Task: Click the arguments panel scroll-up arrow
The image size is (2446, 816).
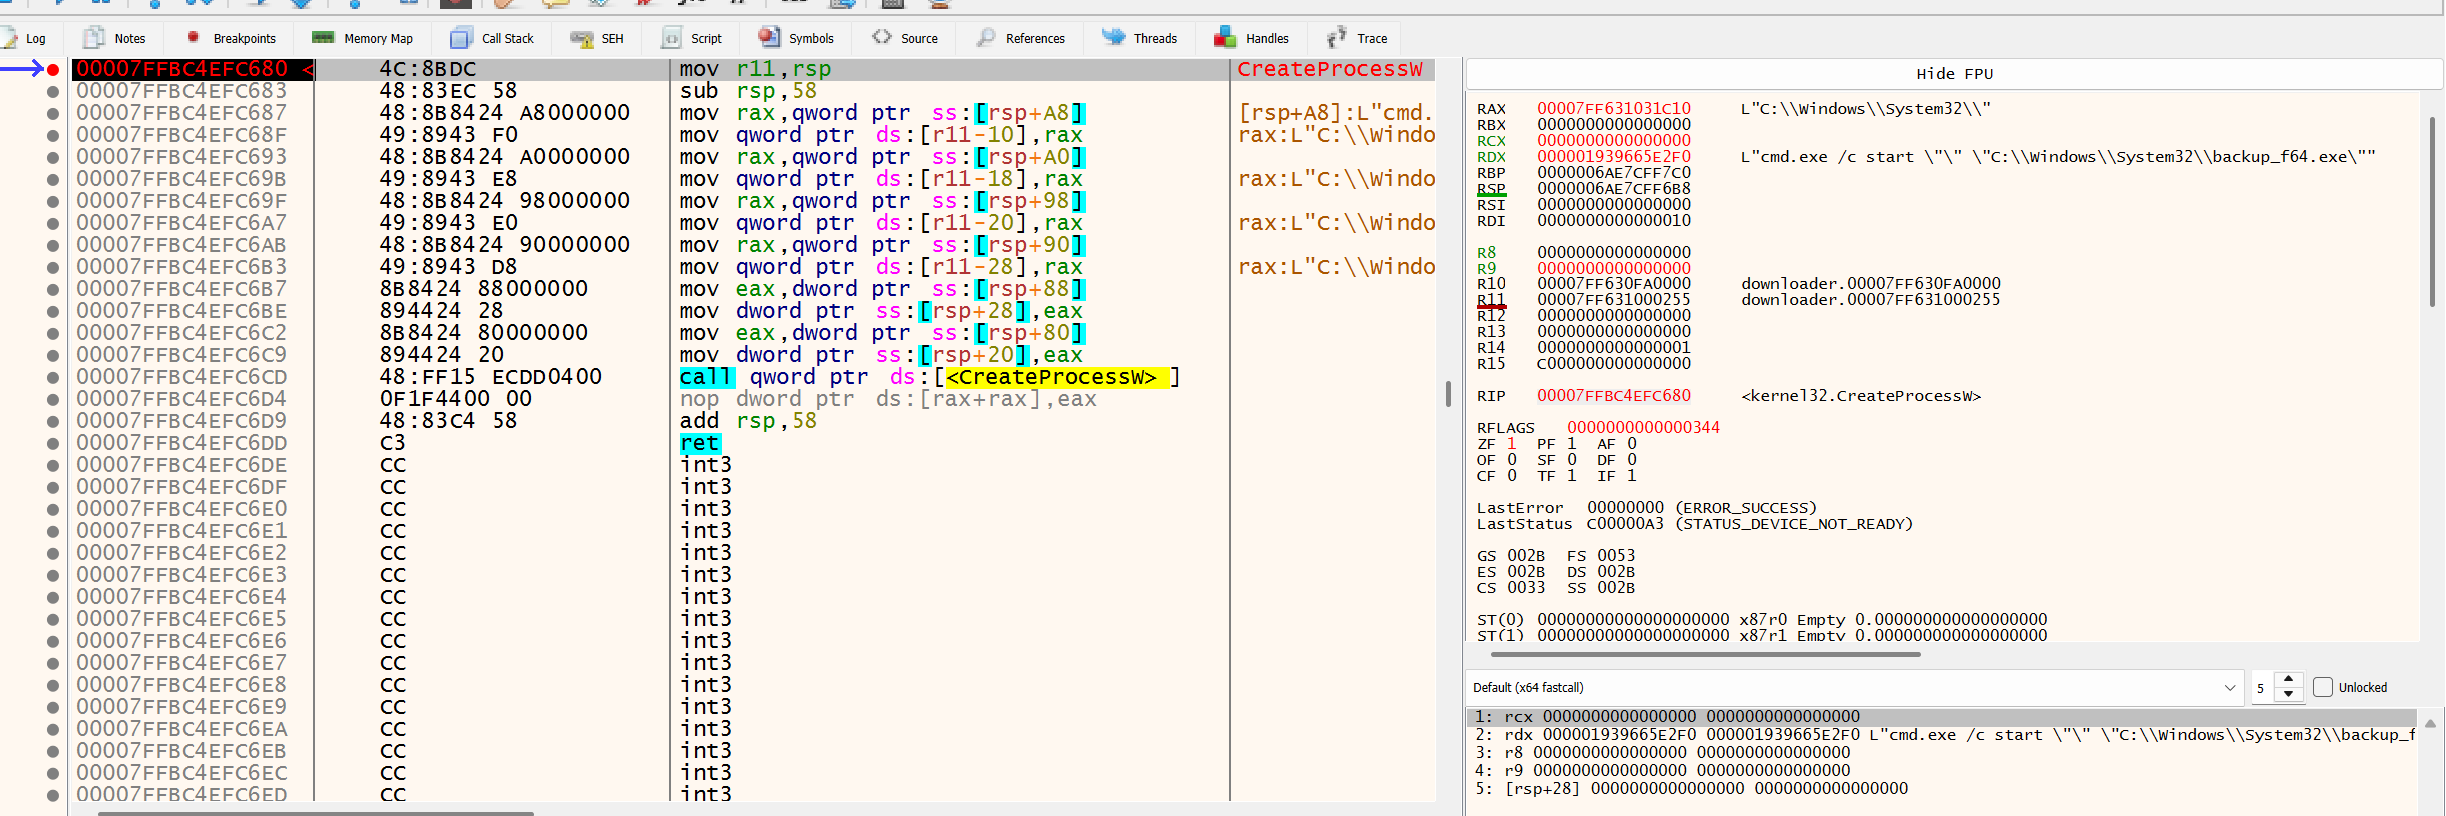Action: click(x=2430, y=722)
